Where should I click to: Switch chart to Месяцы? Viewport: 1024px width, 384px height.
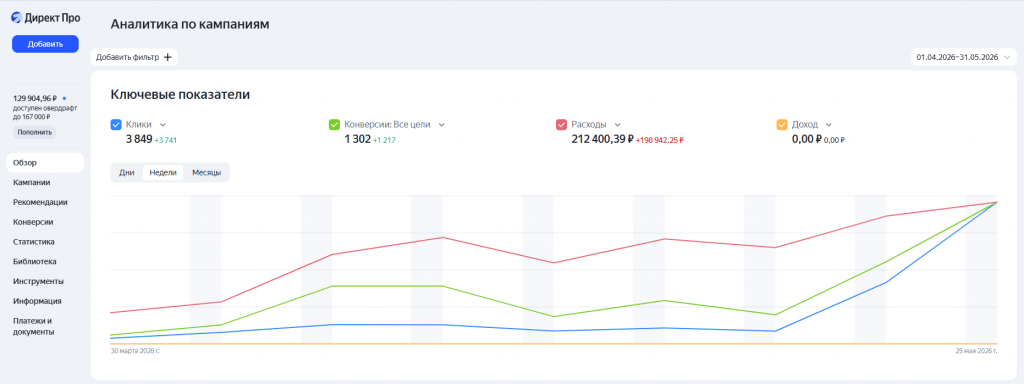[x=206, y=173]
